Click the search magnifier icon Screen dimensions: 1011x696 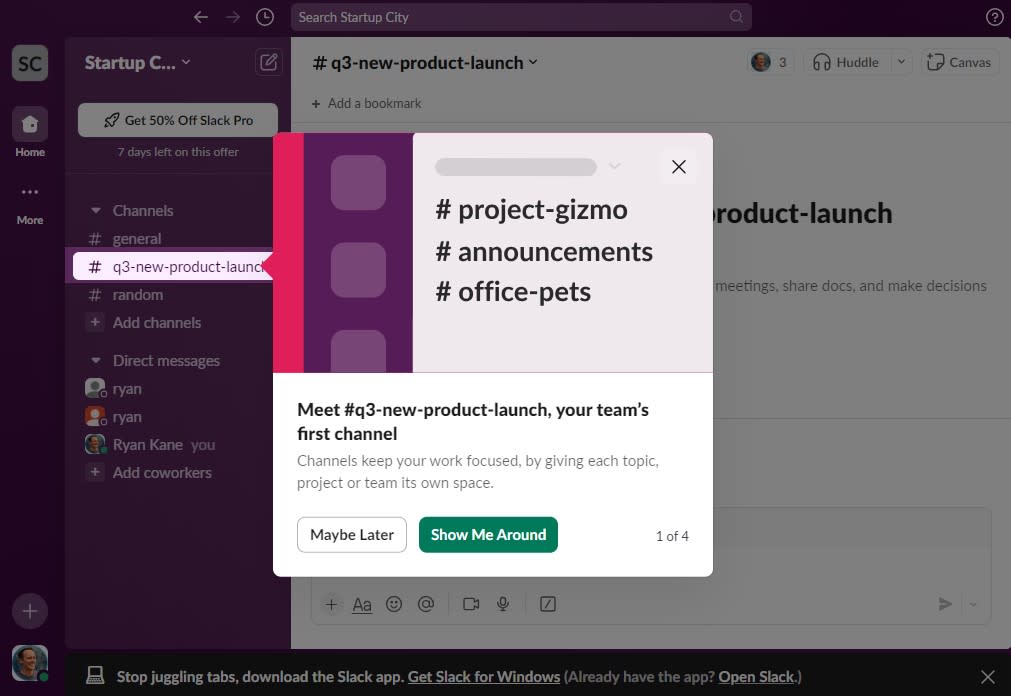[736, 17]
